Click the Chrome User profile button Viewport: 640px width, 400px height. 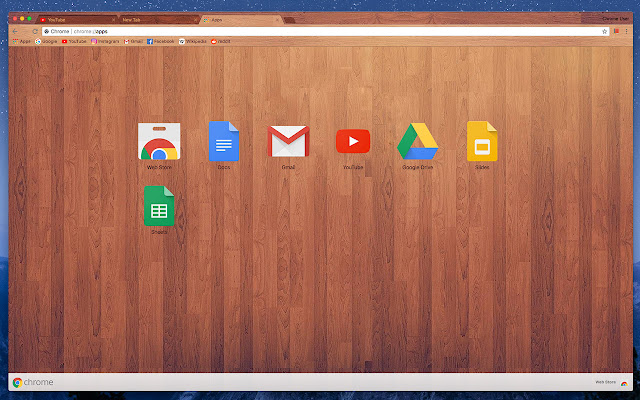coord(616,19)
